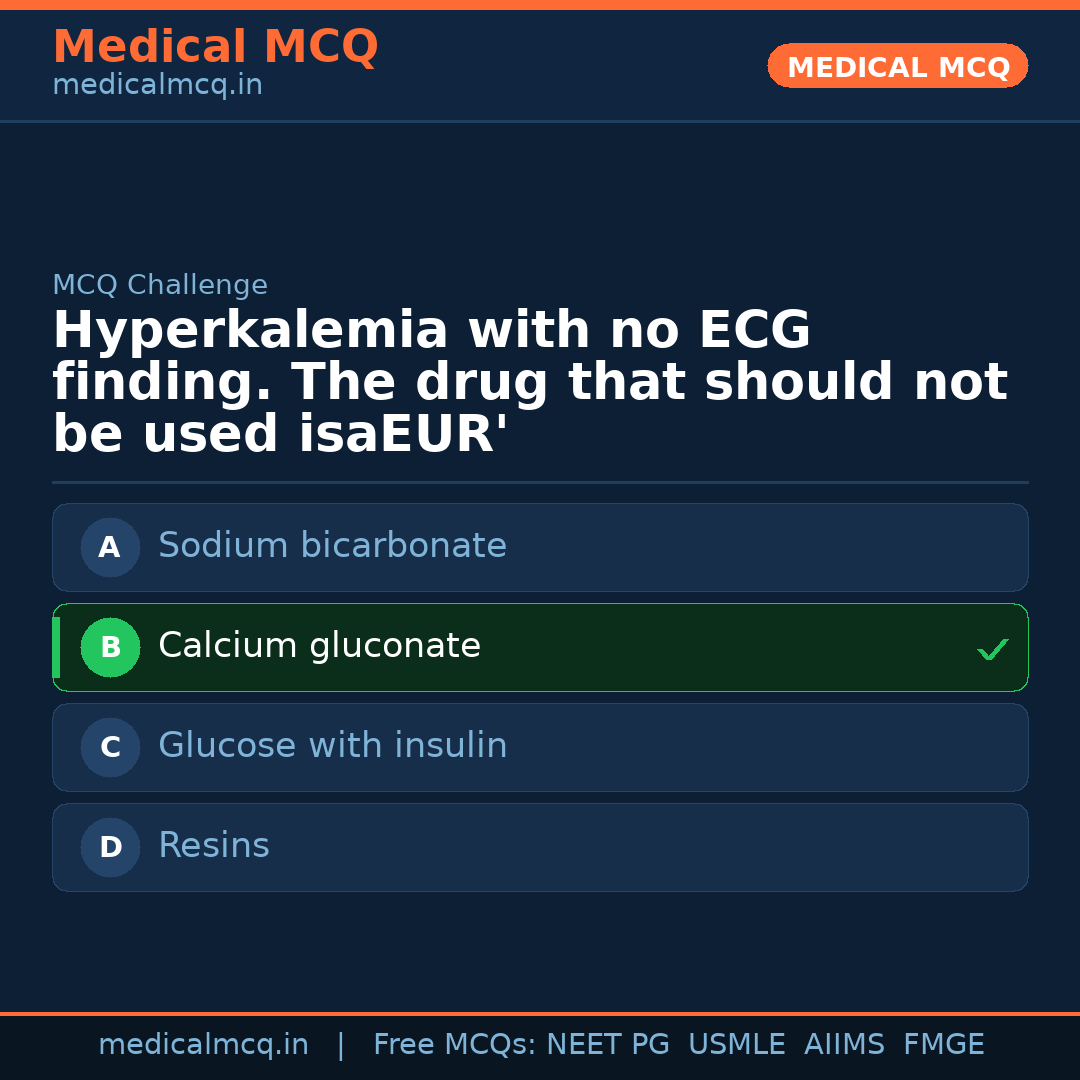Click the AIIMS footer label
This screenshot has height=1080, width=1080.
click(x=844, y=1045)
